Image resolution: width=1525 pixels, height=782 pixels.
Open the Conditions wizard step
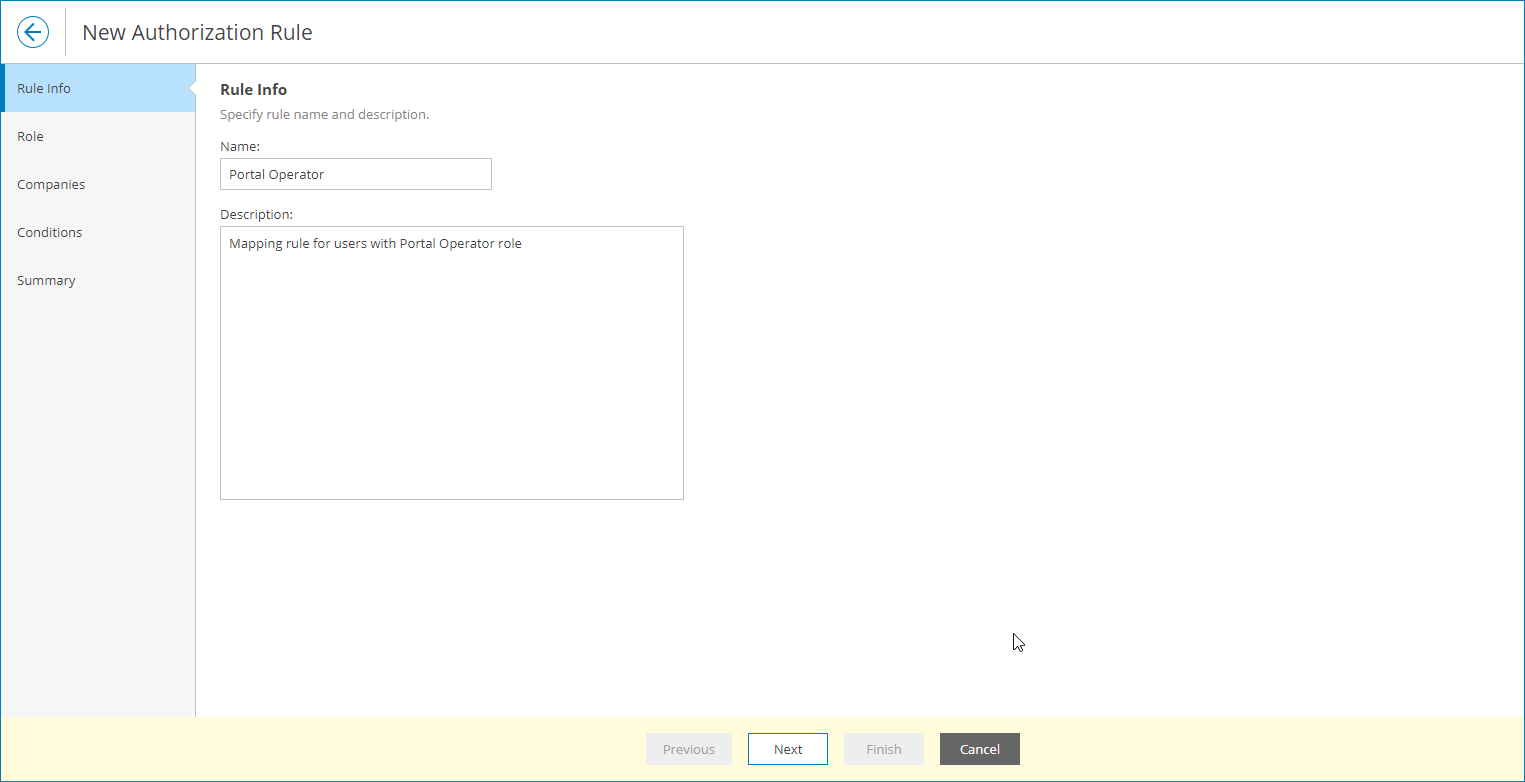pos(98,232)
